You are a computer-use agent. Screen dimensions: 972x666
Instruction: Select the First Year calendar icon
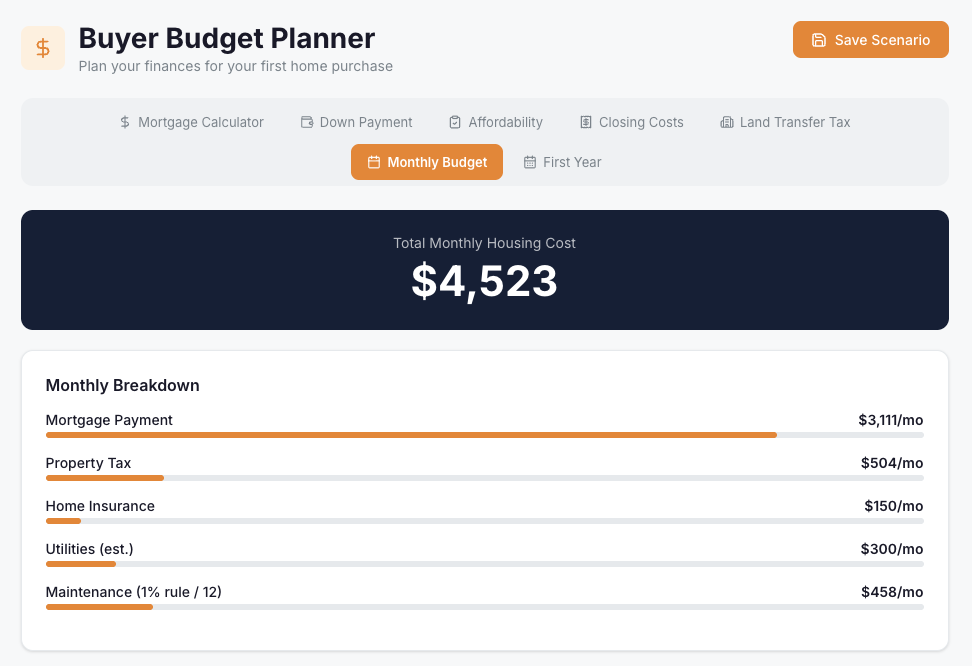point(531,161)
